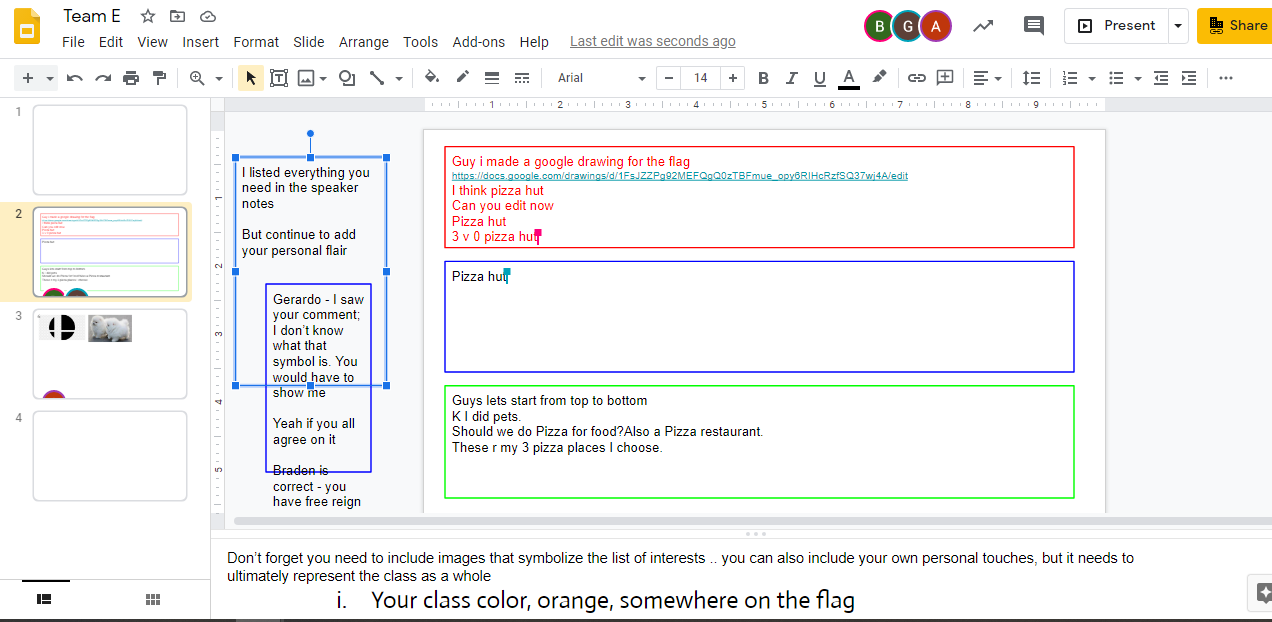Open the Border color pencil

point(462,78)
